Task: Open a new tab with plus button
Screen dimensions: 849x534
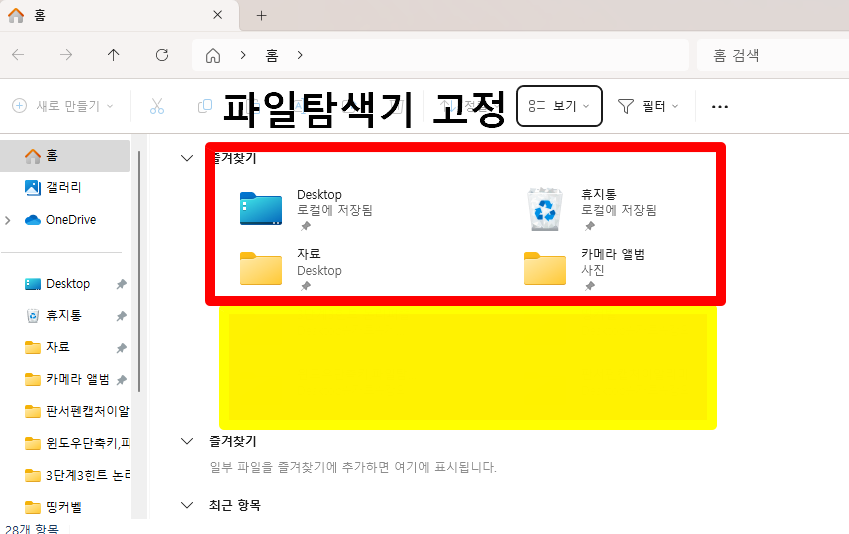Action: tap(262, 15)
